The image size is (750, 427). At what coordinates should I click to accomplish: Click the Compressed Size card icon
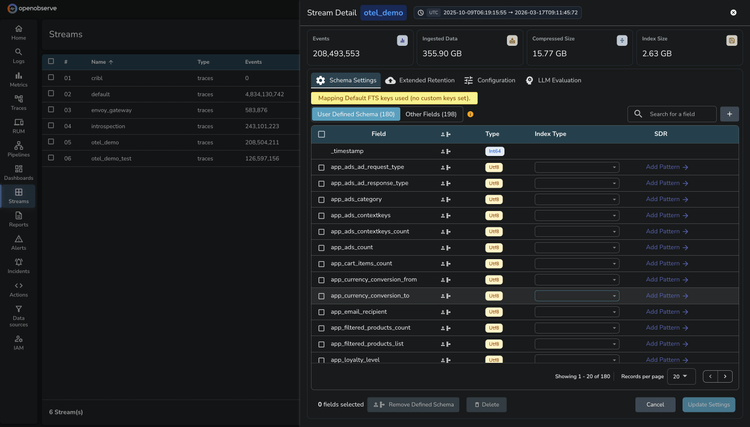coord(622,41)
